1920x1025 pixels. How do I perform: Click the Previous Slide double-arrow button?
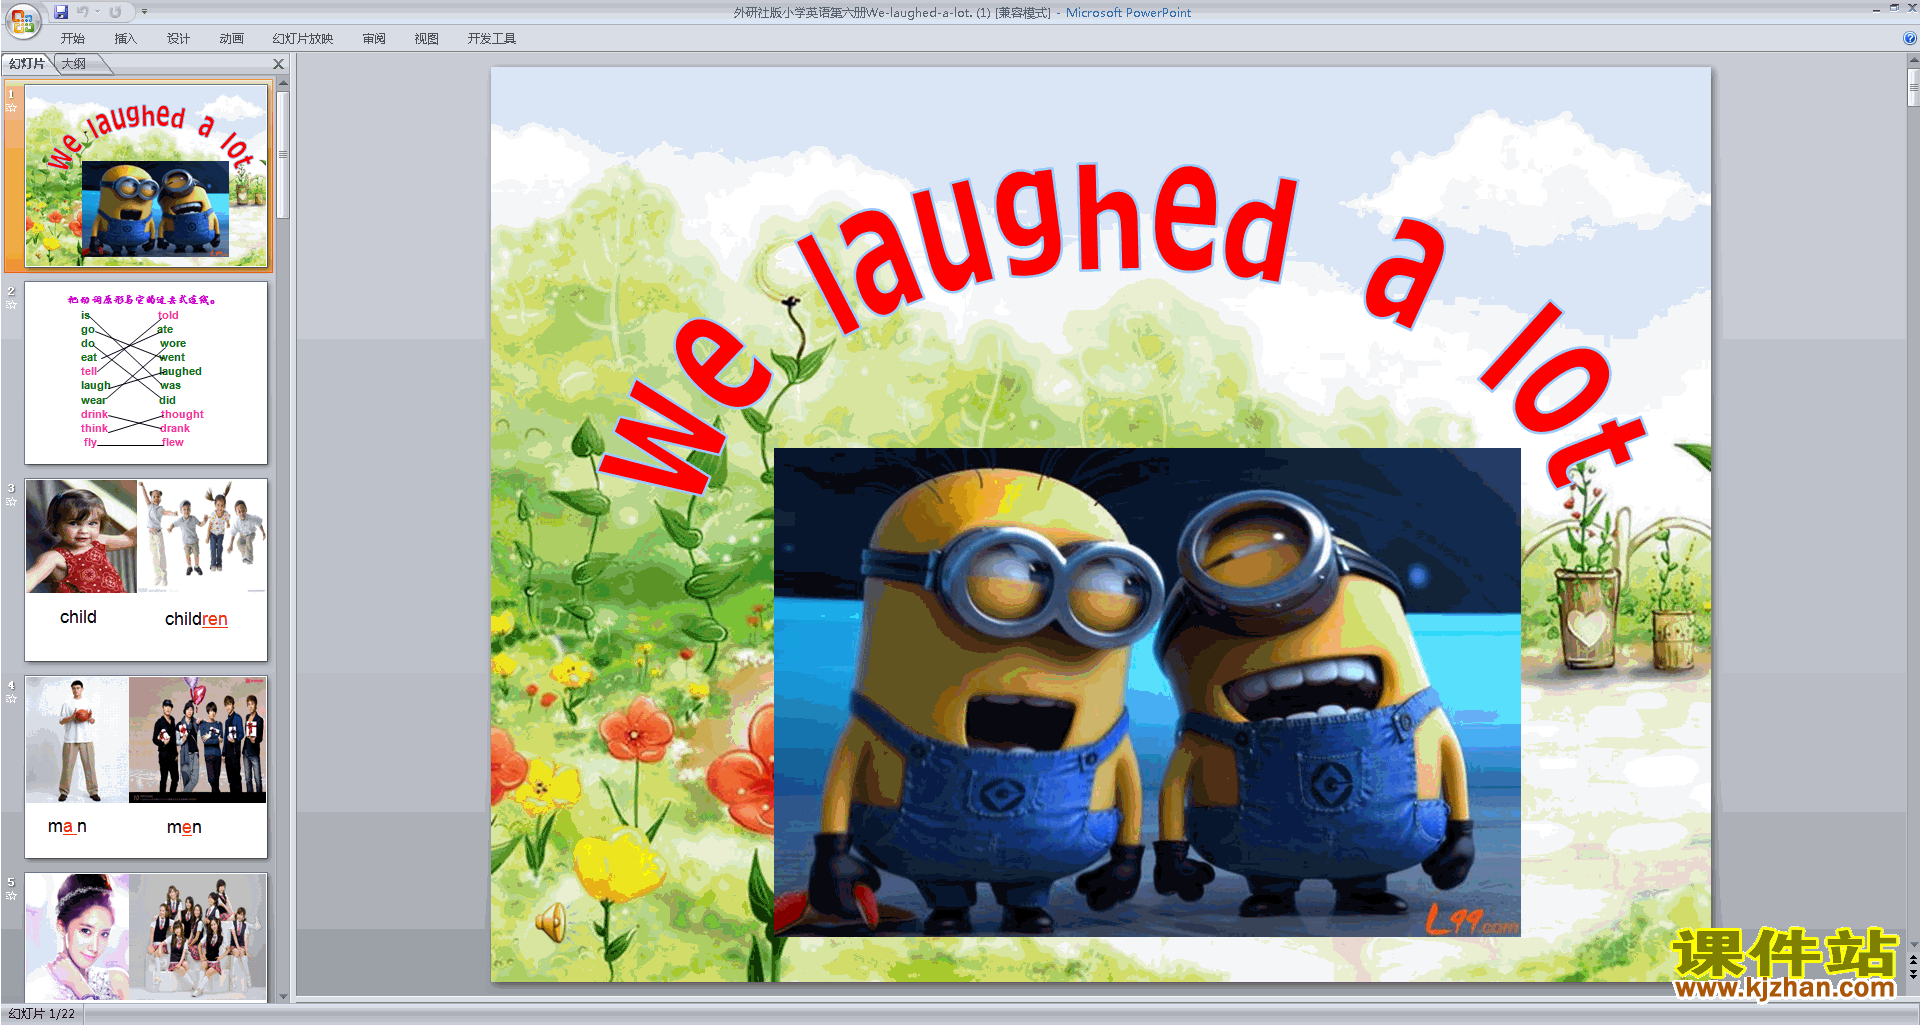(x=1913, y=960)
